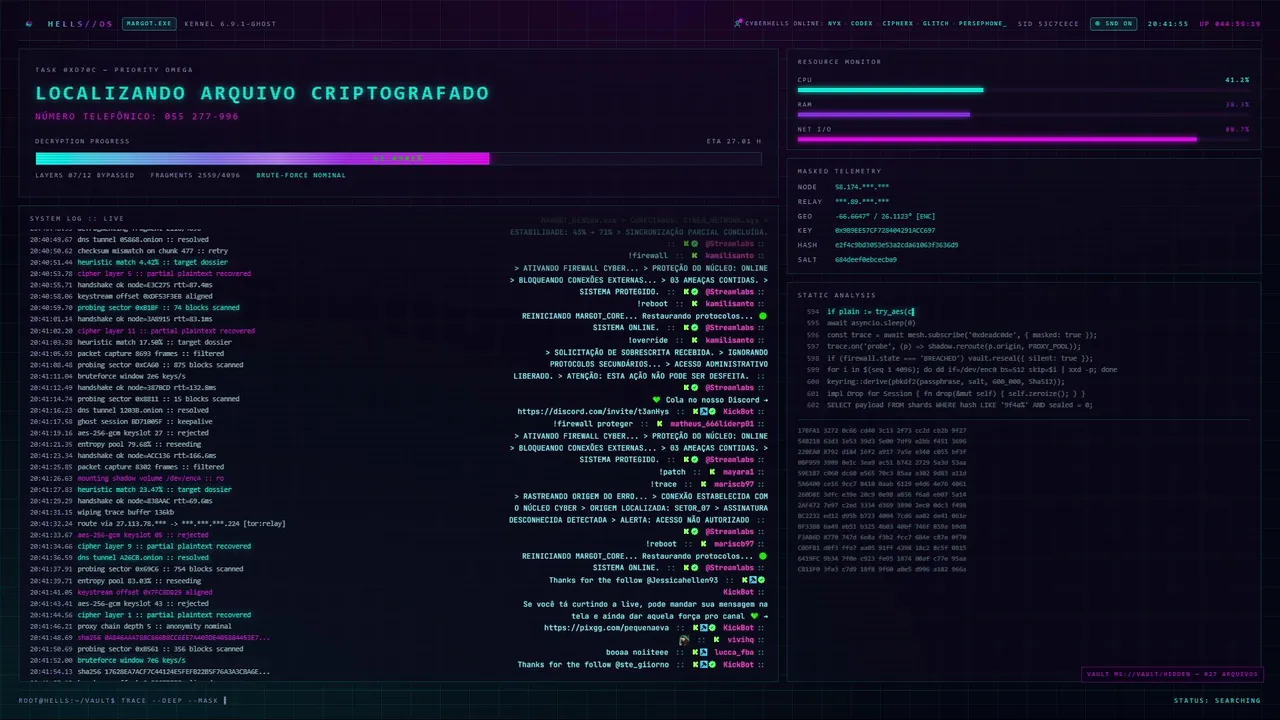Click the Cyberhells online rocket icon
This screenshot has height=720, width=1280.
tap(738, 23)
